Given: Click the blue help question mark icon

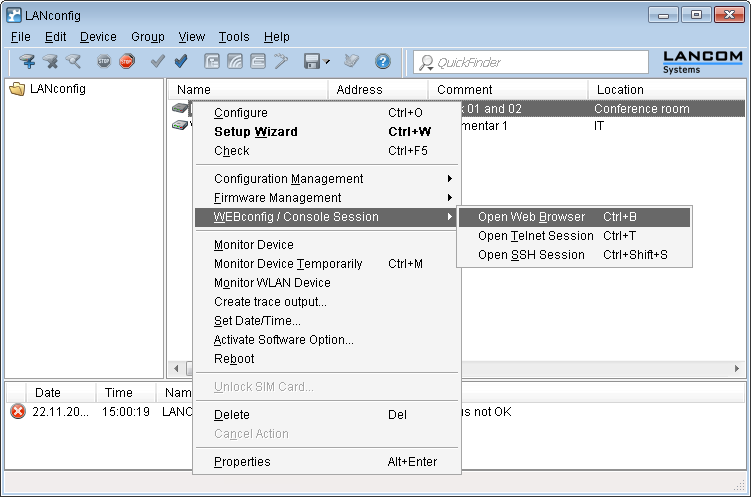Looking at the screenshot, I should [x=382, y=62].
